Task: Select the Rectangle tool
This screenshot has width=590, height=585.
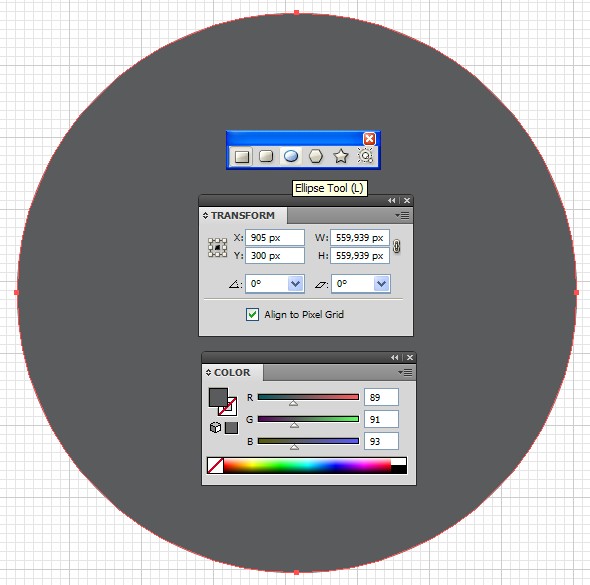Action: click(x=242, y=157)
